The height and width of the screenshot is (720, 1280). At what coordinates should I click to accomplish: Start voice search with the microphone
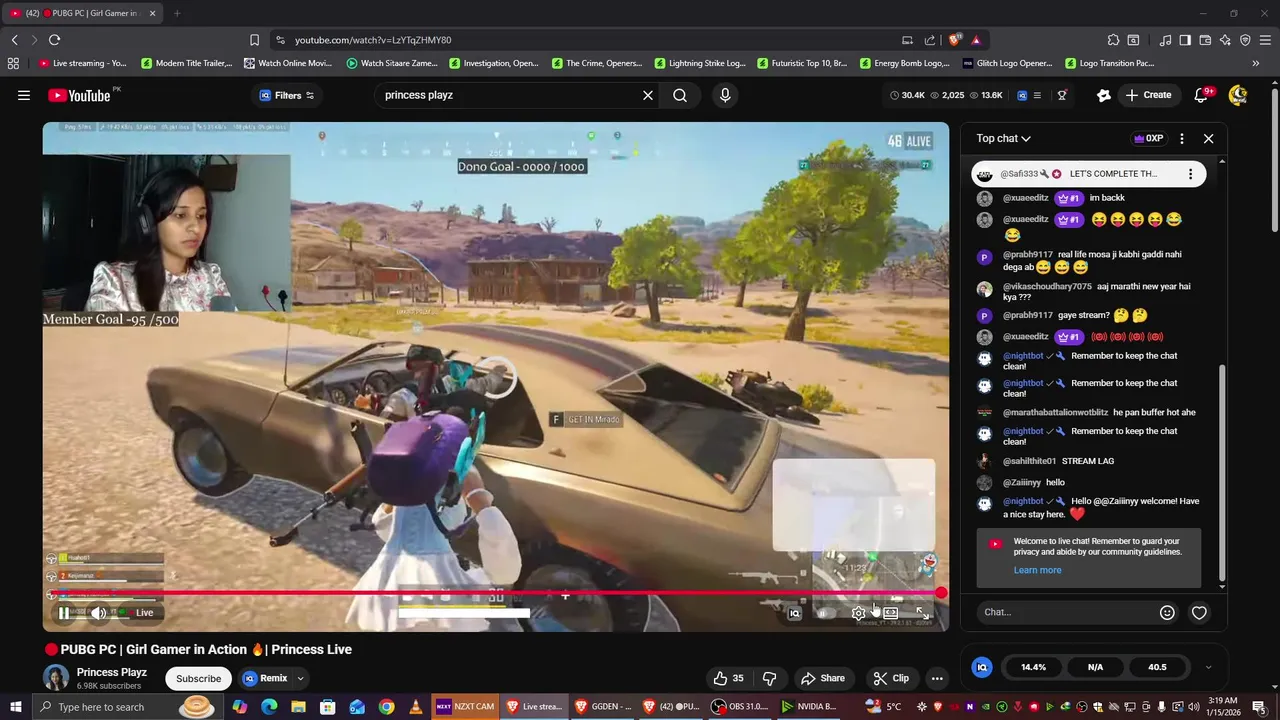[x=725, y=96]
